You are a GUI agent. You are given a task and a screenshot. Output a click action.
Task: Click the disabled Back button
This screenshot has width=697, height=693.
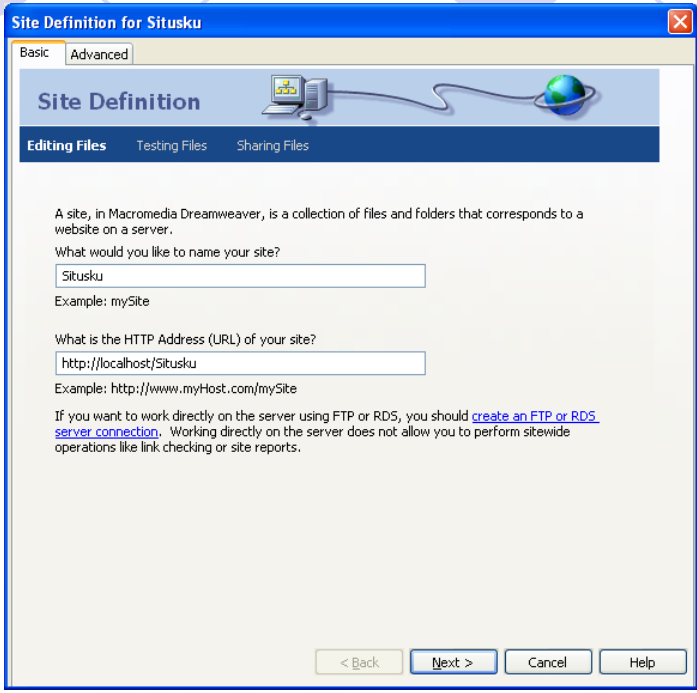click(x=359, y=662)
